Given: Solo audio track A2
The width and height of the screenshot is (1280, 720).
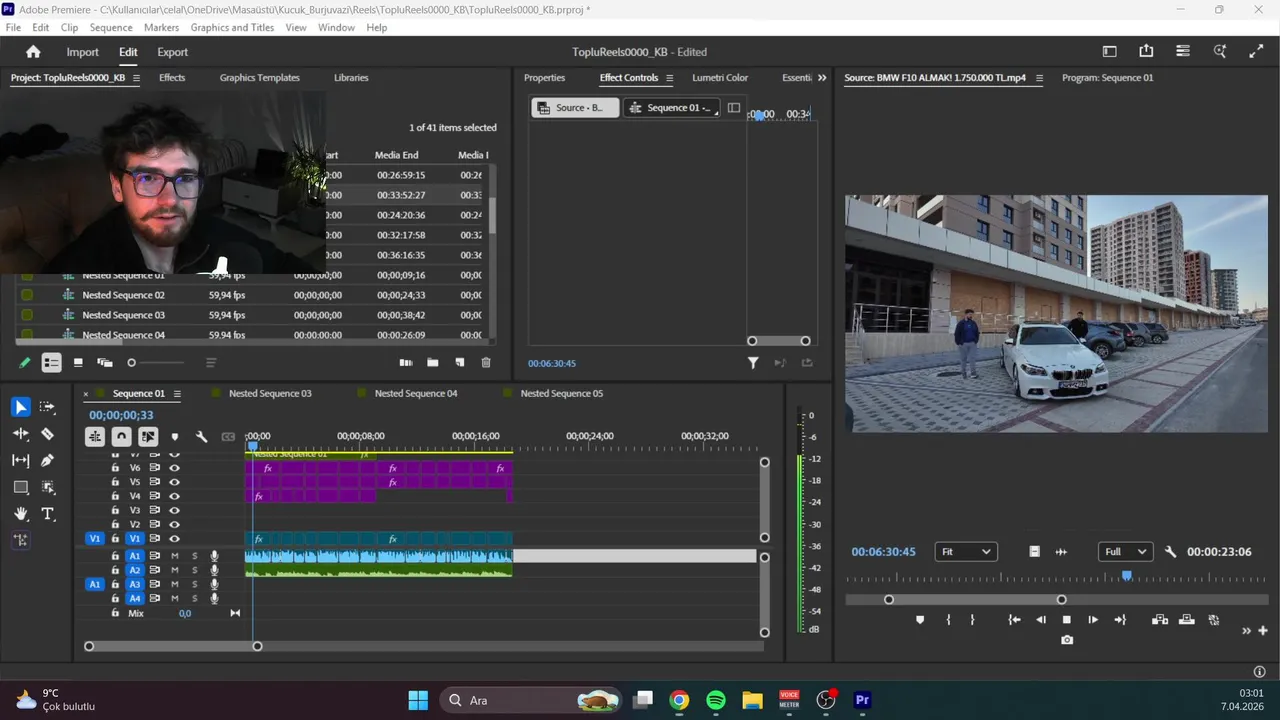Looking at the screenshot, I should click(x=195, y=570).
